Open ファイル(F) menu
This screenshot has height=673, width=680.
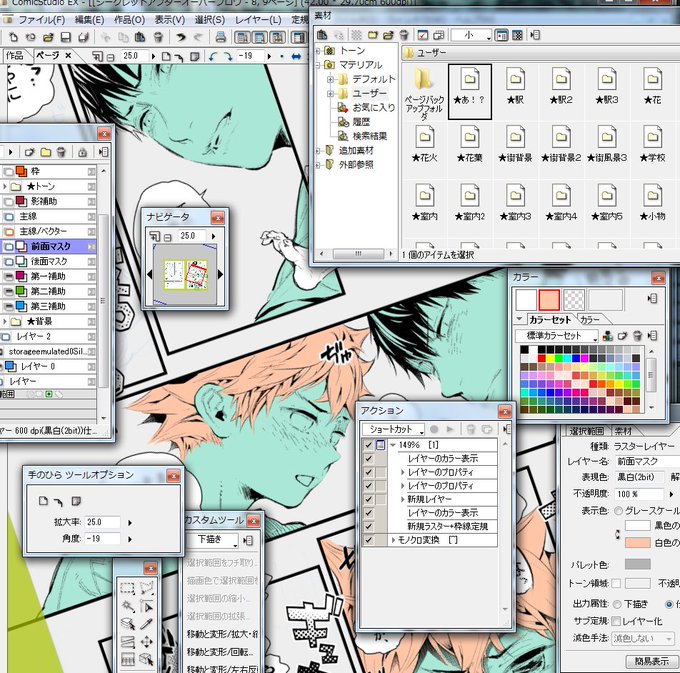click(41, 20)
